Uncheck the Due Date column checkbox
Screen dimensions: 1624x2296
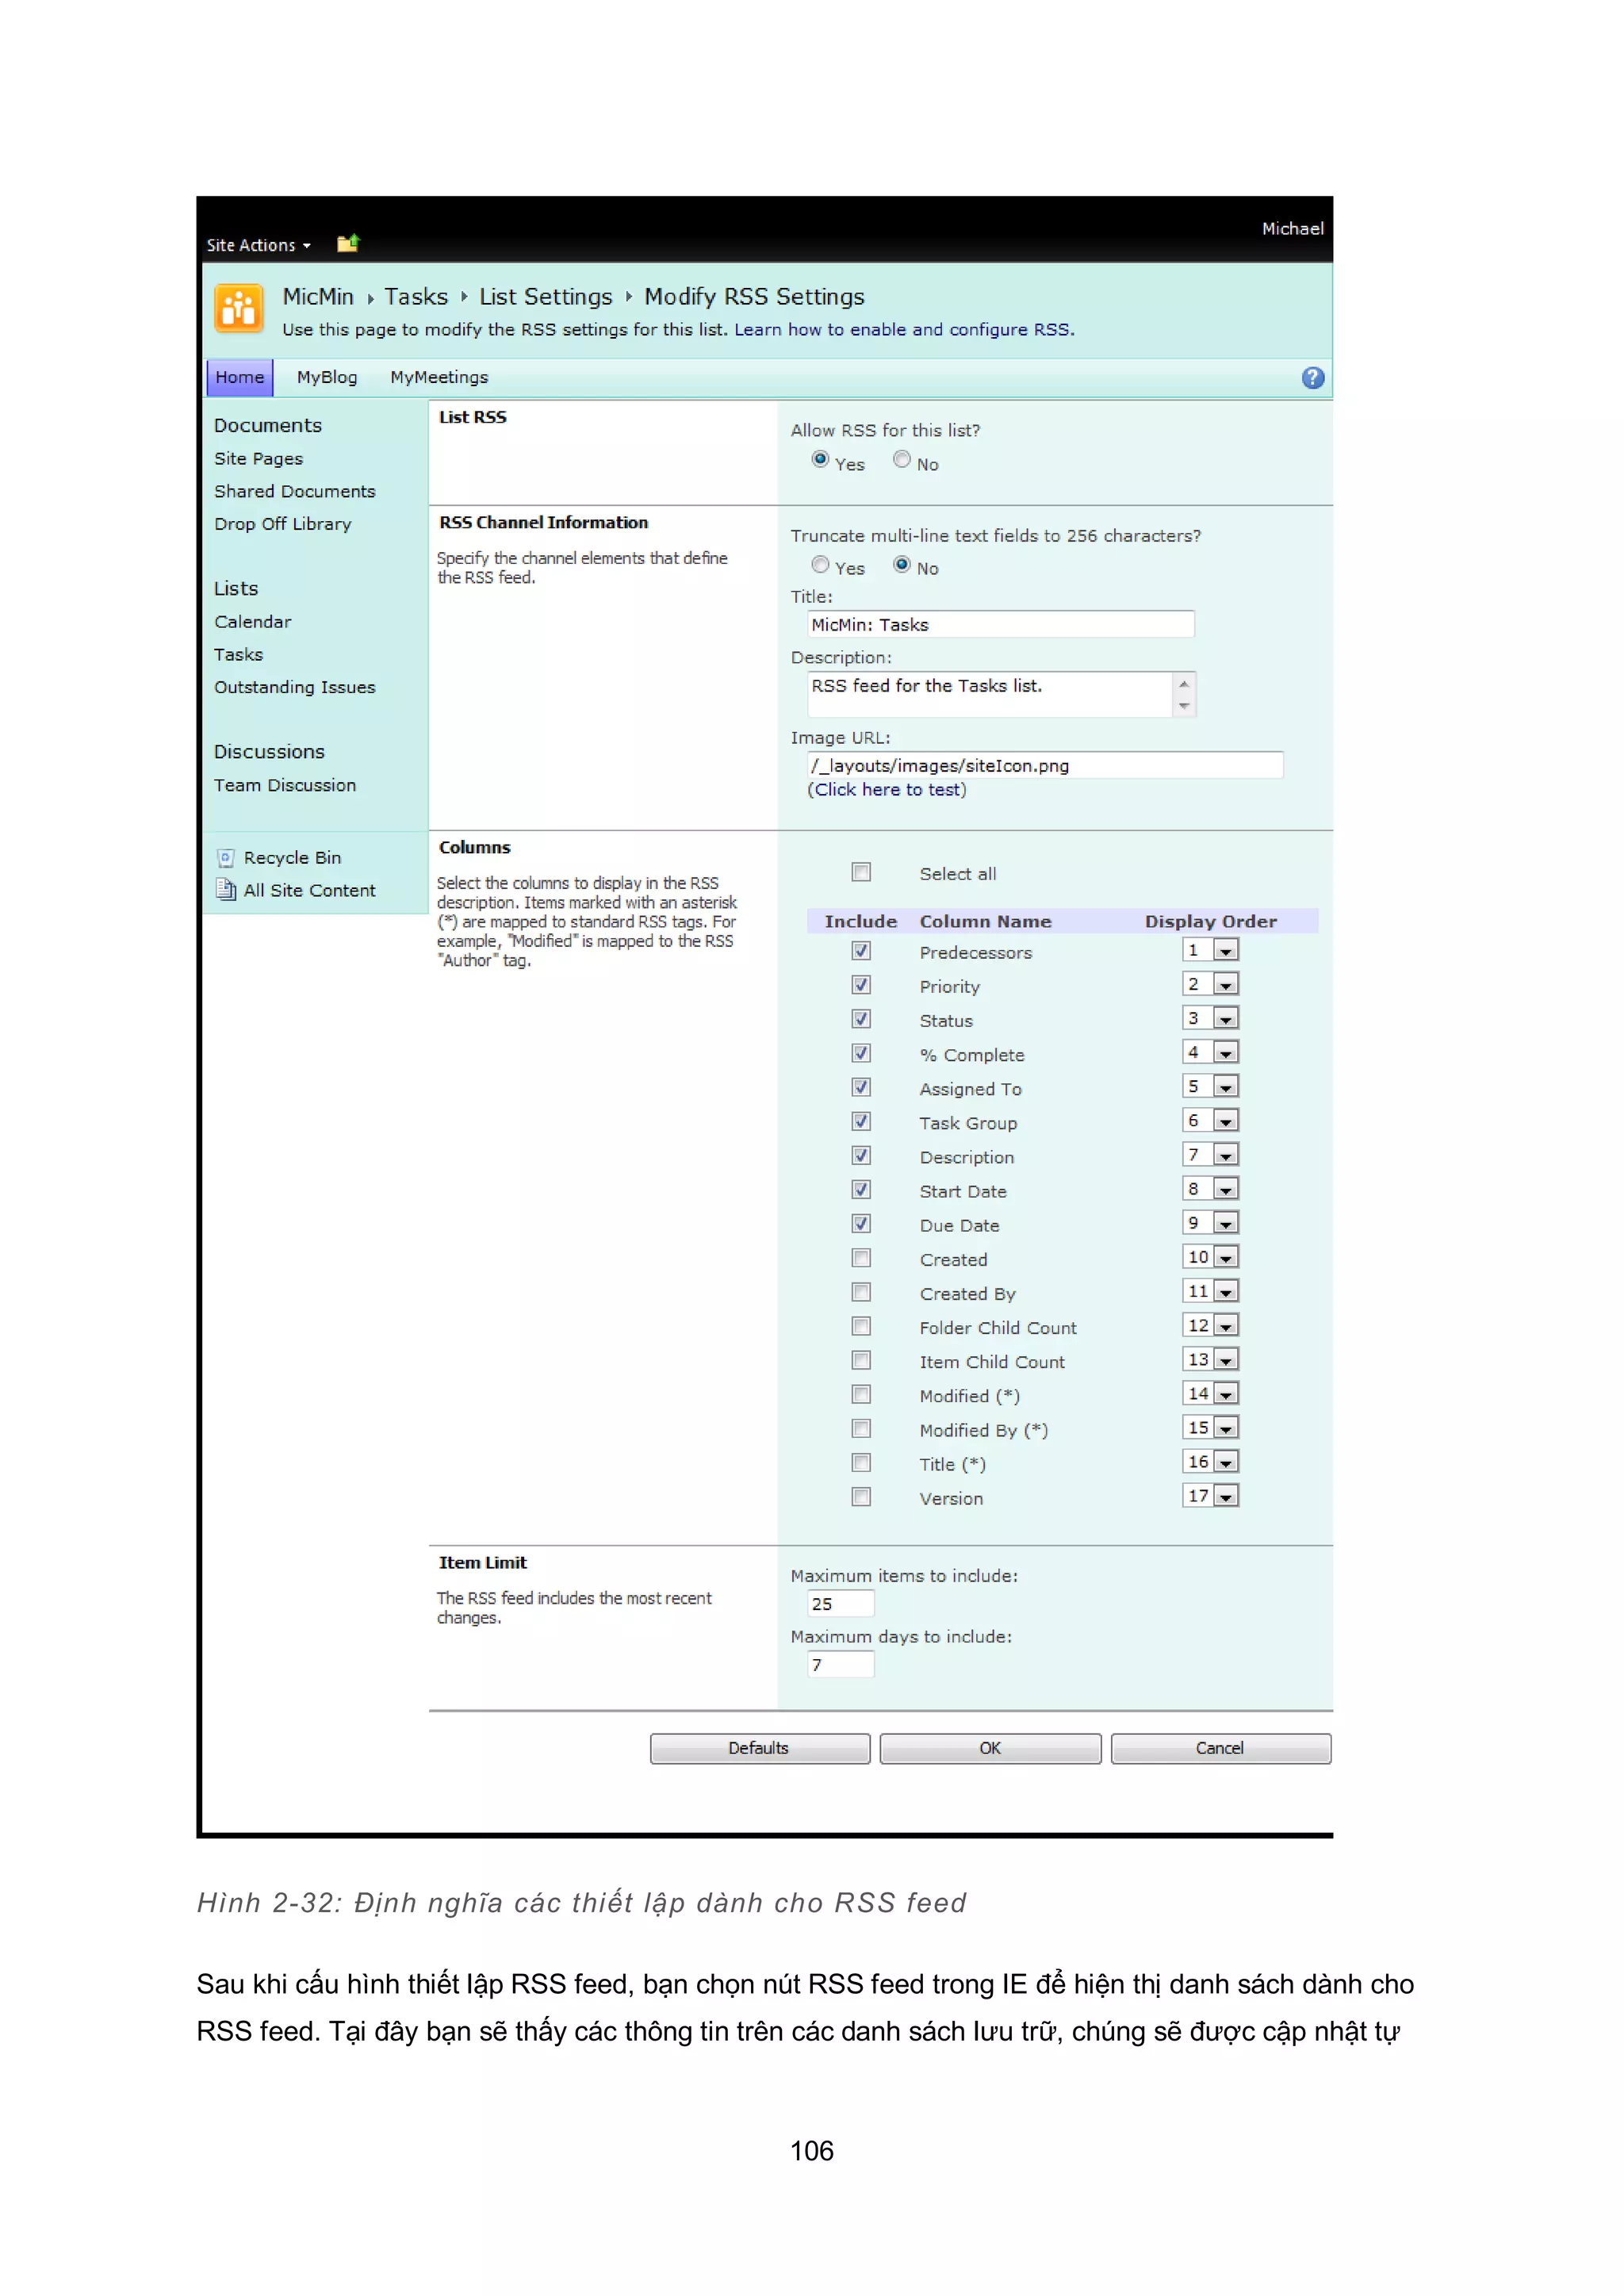[x=861, y=1223]
